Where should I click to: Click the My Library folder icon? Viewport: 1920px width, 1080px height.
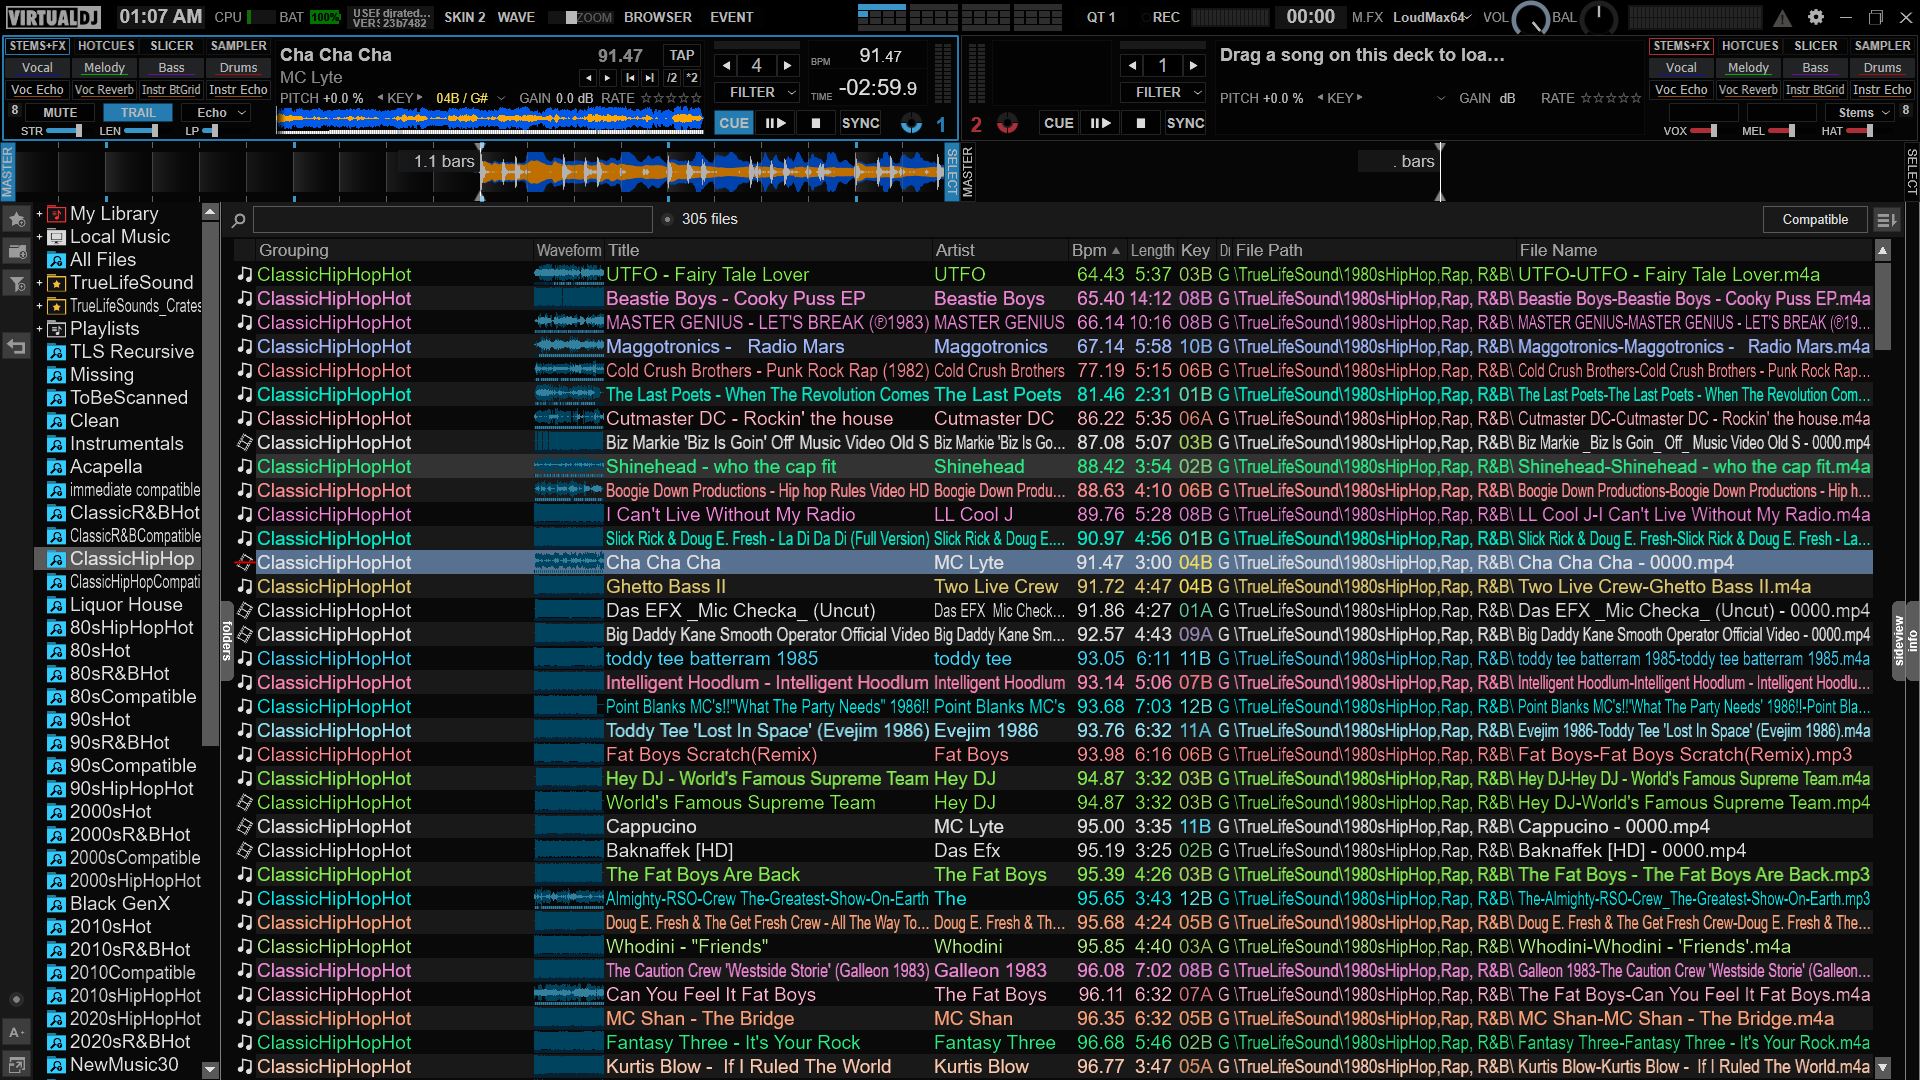click(x=57, y=214)
